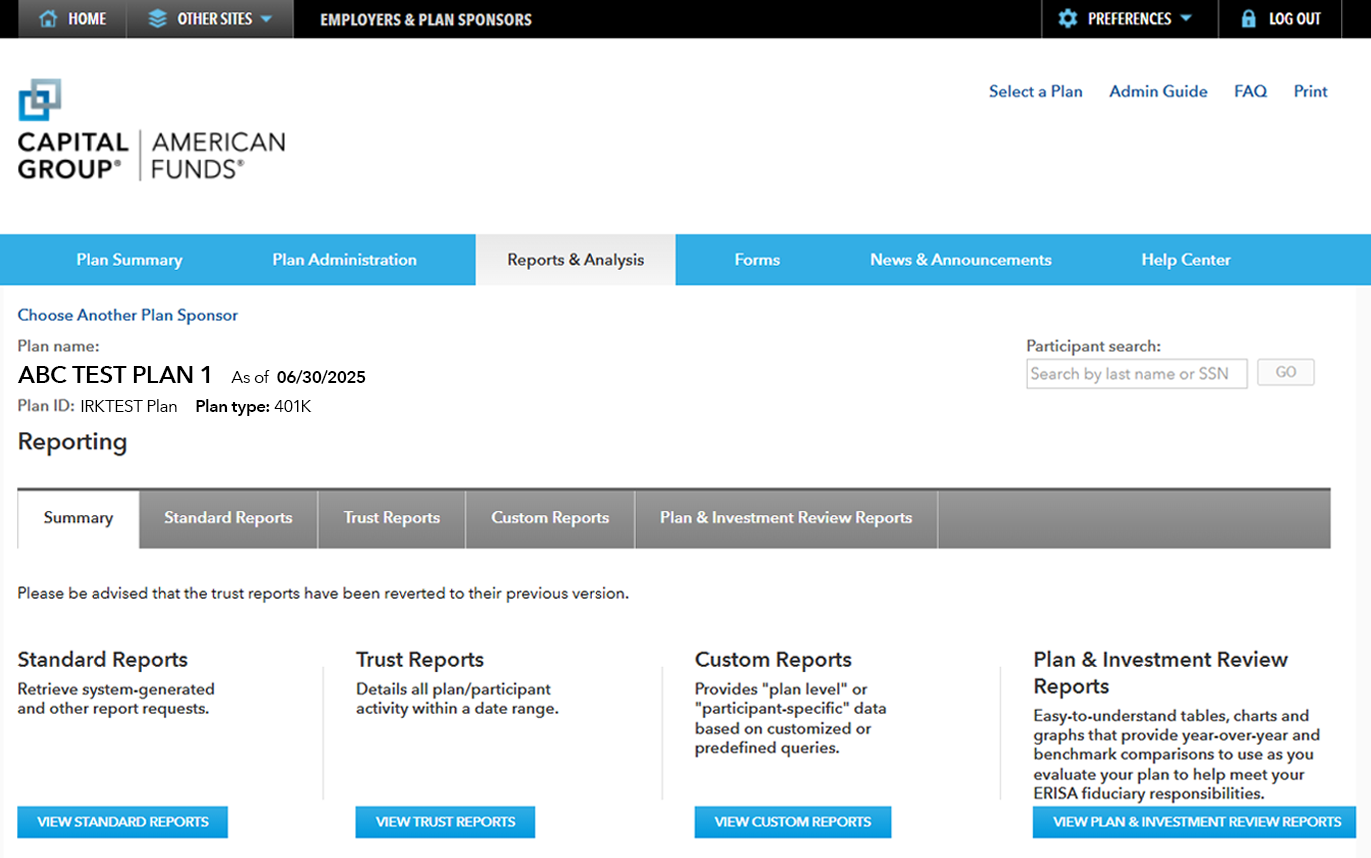This screenshot has height=858, width=1371.
Task: Open the Preferences dropdown menu
Action: point(1130,18)
